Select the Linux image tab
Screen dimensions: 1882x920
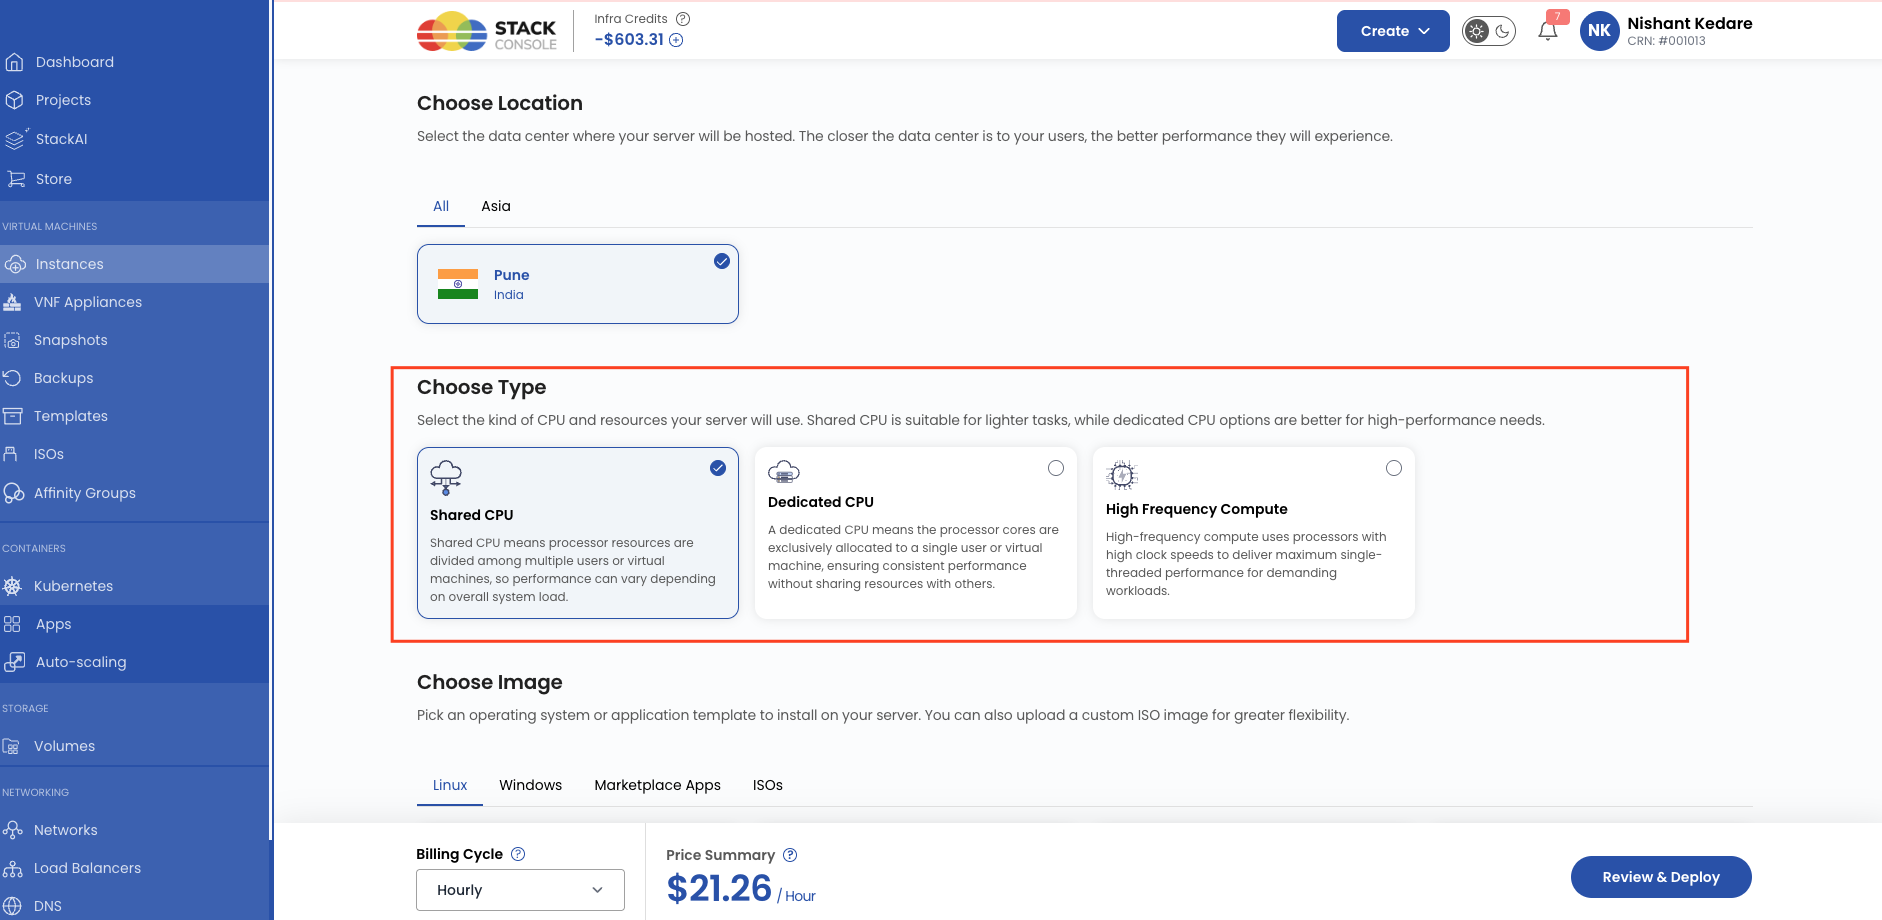point(450,785)
